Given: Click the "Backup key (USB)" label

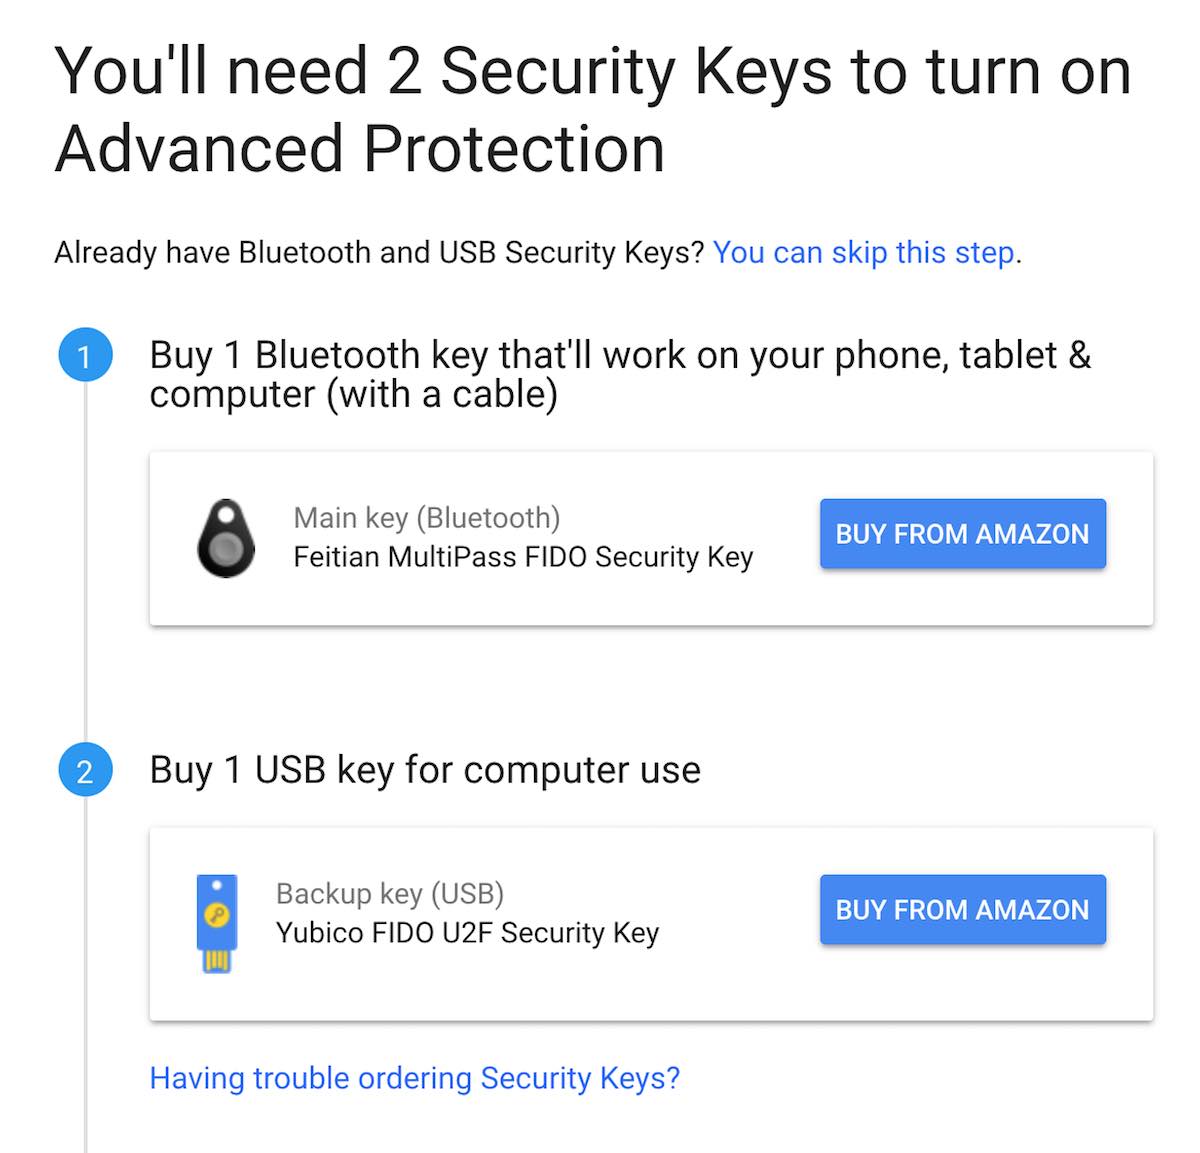Looking at the screenshot, I should tap(389, 893).
